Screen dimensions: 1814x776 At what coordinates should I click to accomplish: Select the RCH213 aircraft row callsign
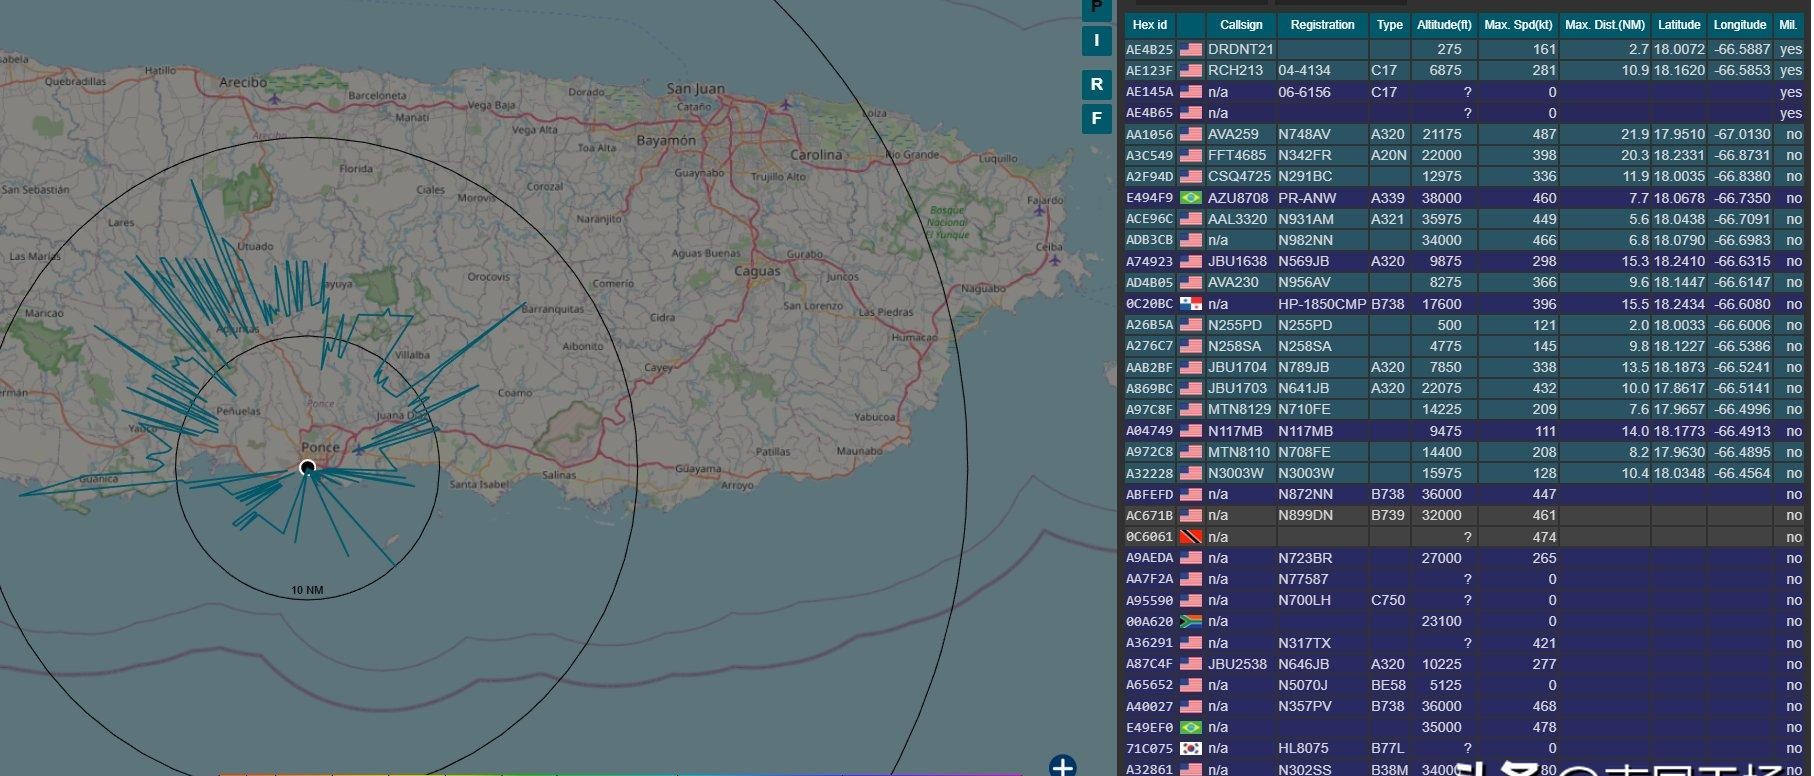[x=1235, y=70]
